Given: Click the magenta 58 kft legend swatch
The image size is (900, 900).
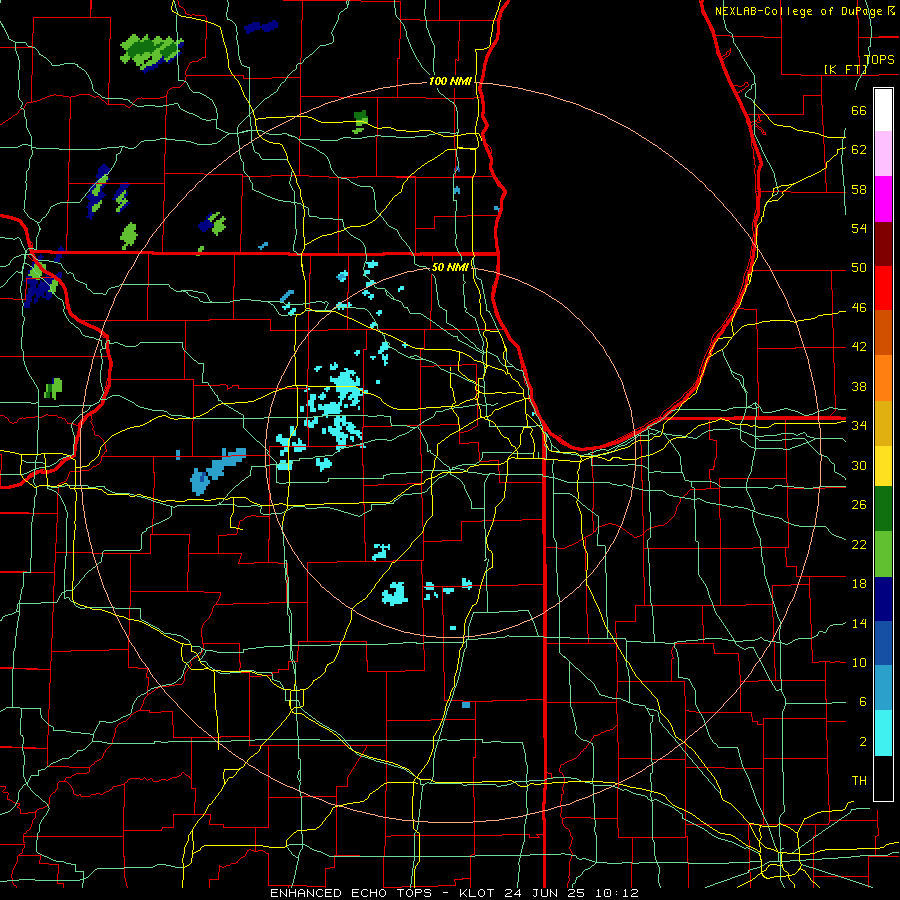Looking at the screenshot, I should [x=883, y=199].
